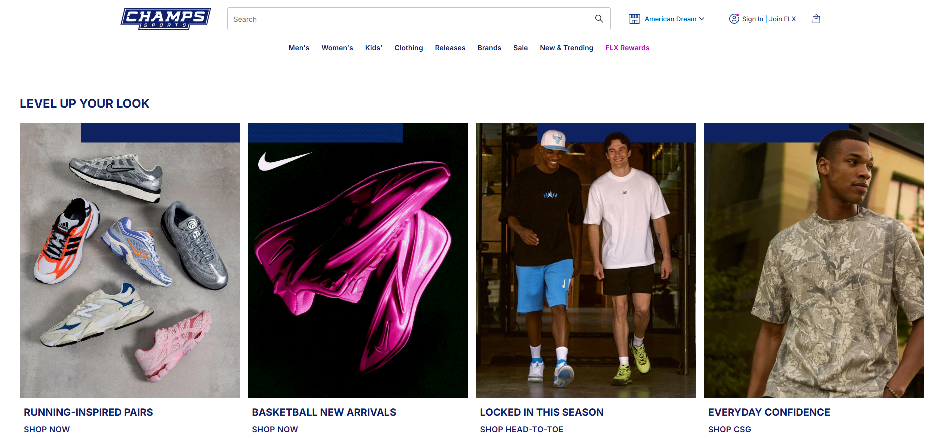Screen dimensions: 943x434
Task: Open the pink Nike basketball shoe image
Action: [x=358, y=260]
